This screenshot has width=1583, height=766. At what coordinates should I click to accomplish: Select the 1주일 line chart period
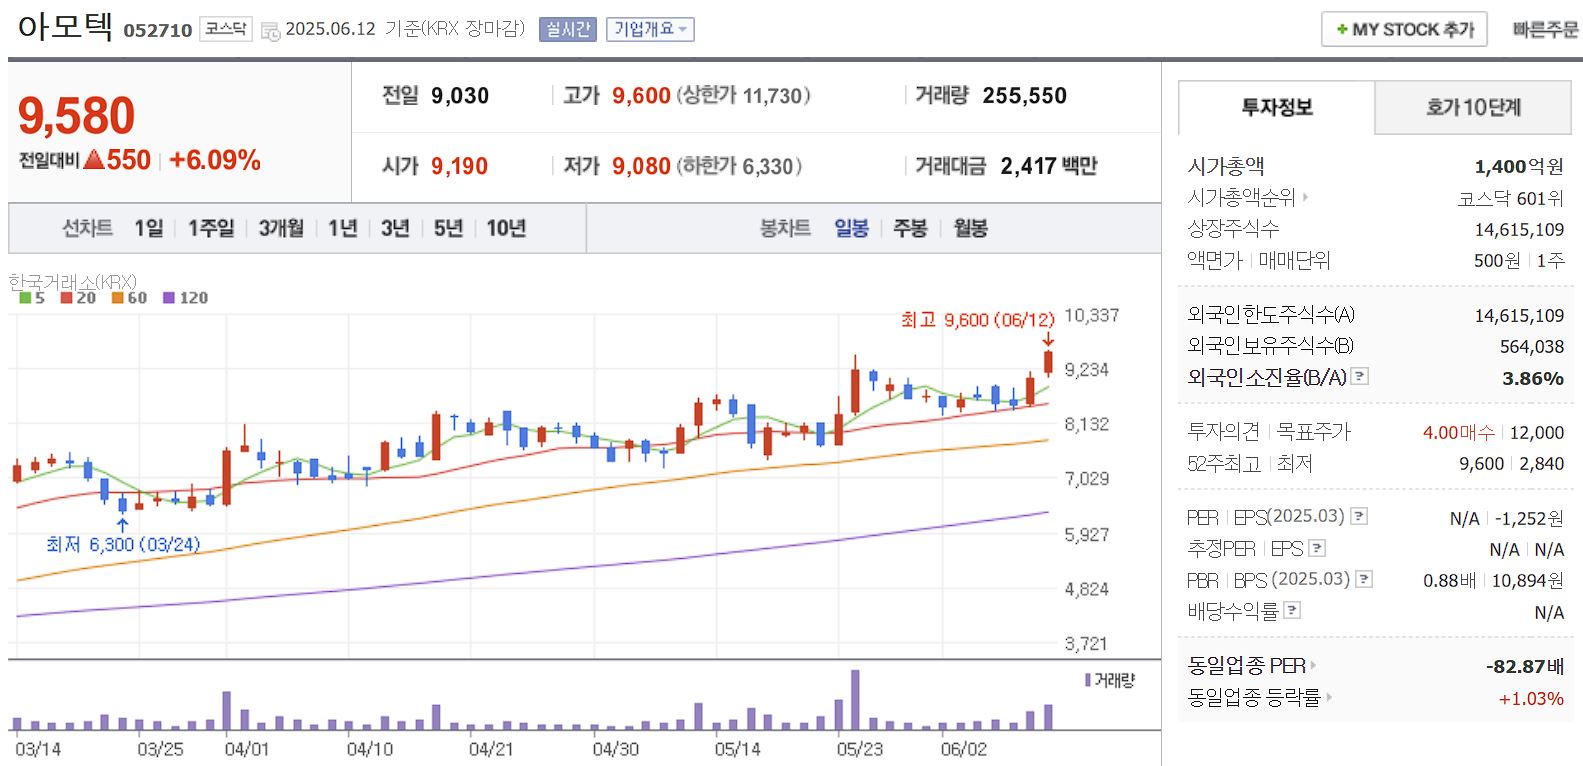pos(211,228)
